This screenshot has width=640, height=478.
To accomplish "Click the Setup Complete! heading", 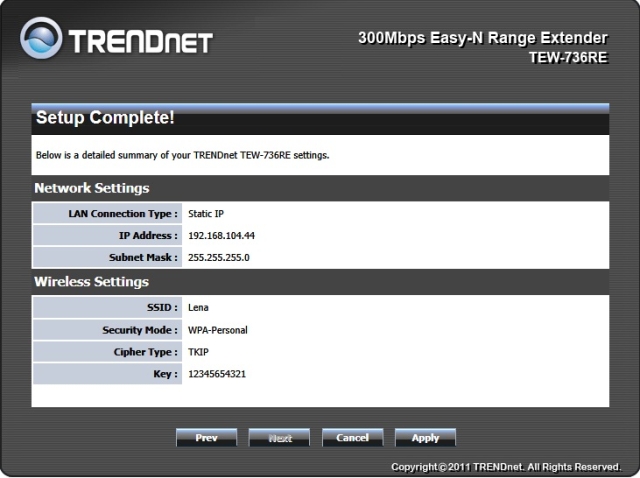I will 105,119.
